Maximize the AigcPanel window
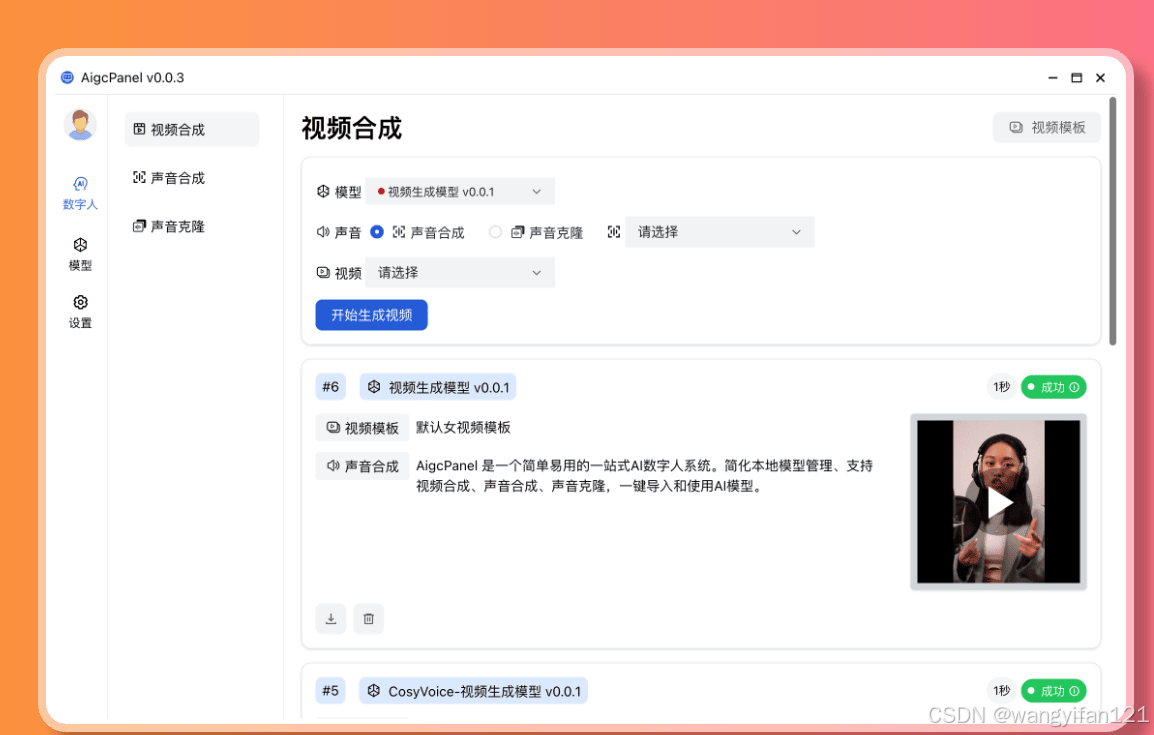 pyautogui.click(x=1076, y=77)
